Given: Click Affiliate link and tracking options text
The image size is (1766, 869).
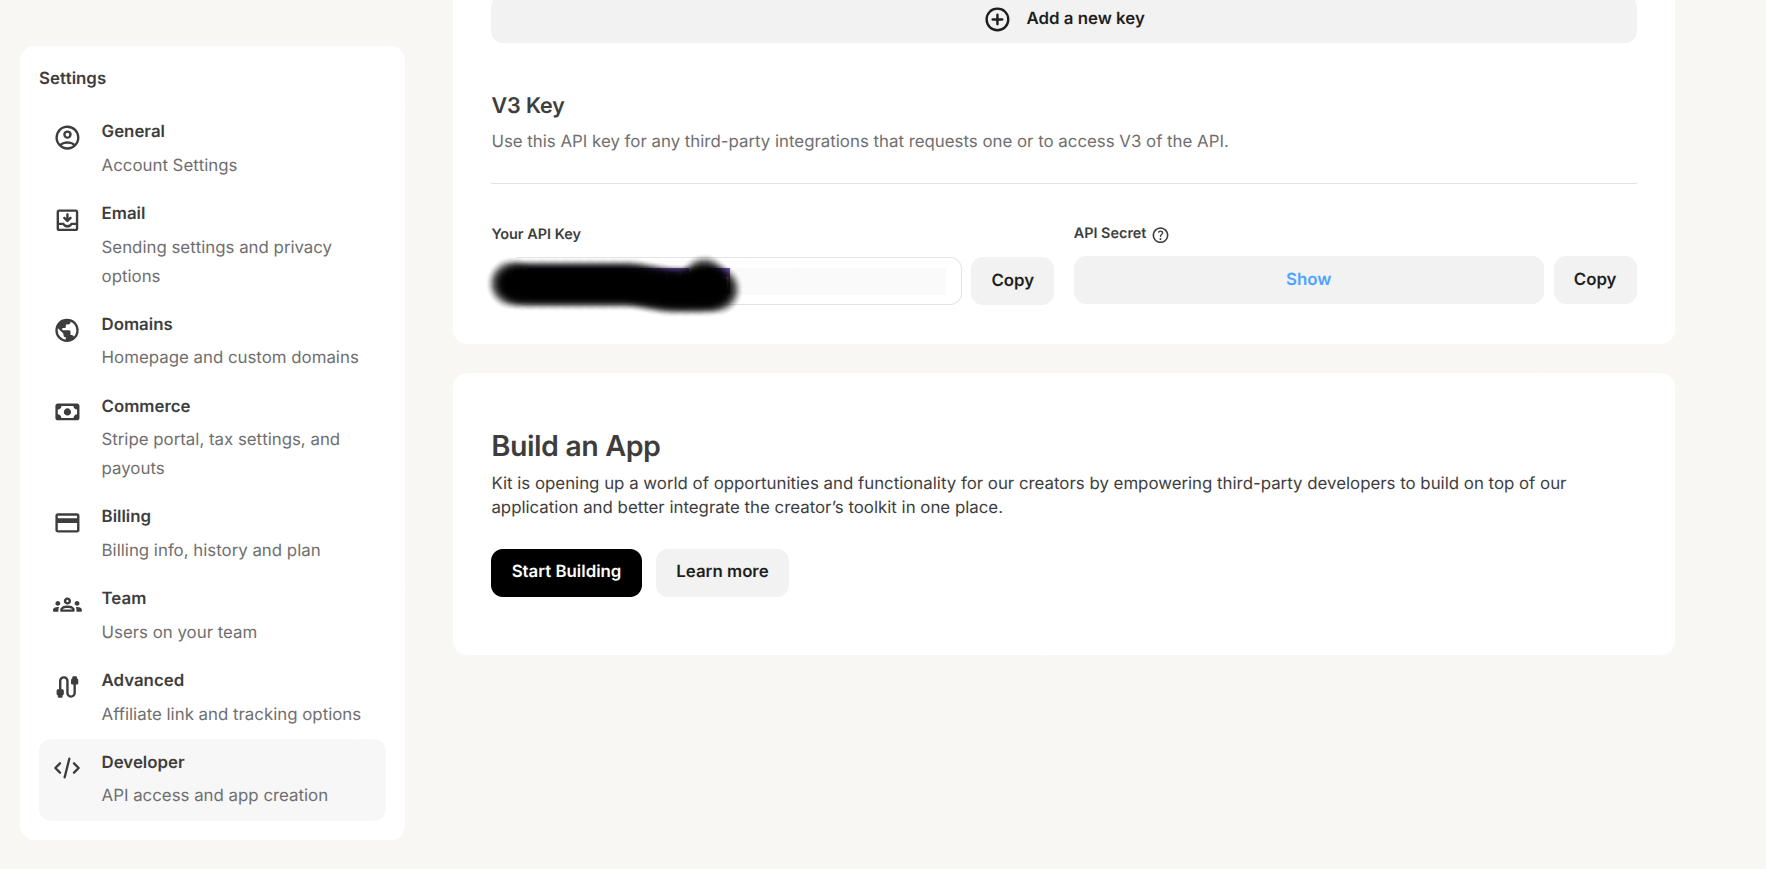Looking at the screenshot, I should point(231,714).
